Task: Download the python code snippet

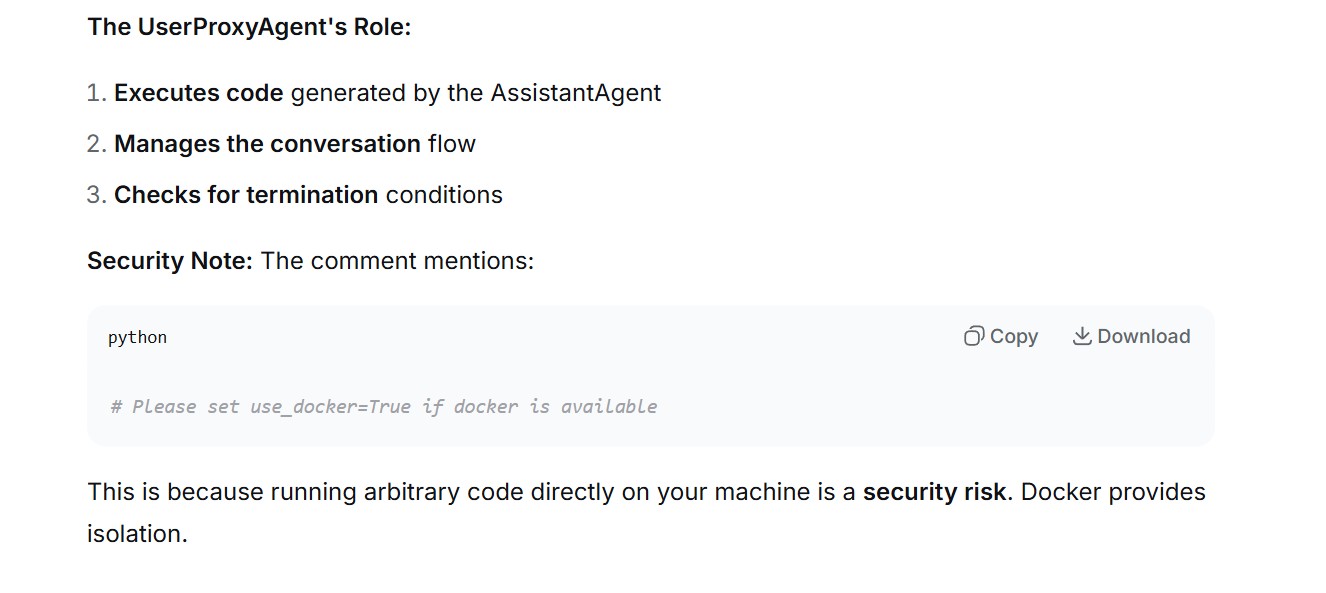Action: (1131, 337)
